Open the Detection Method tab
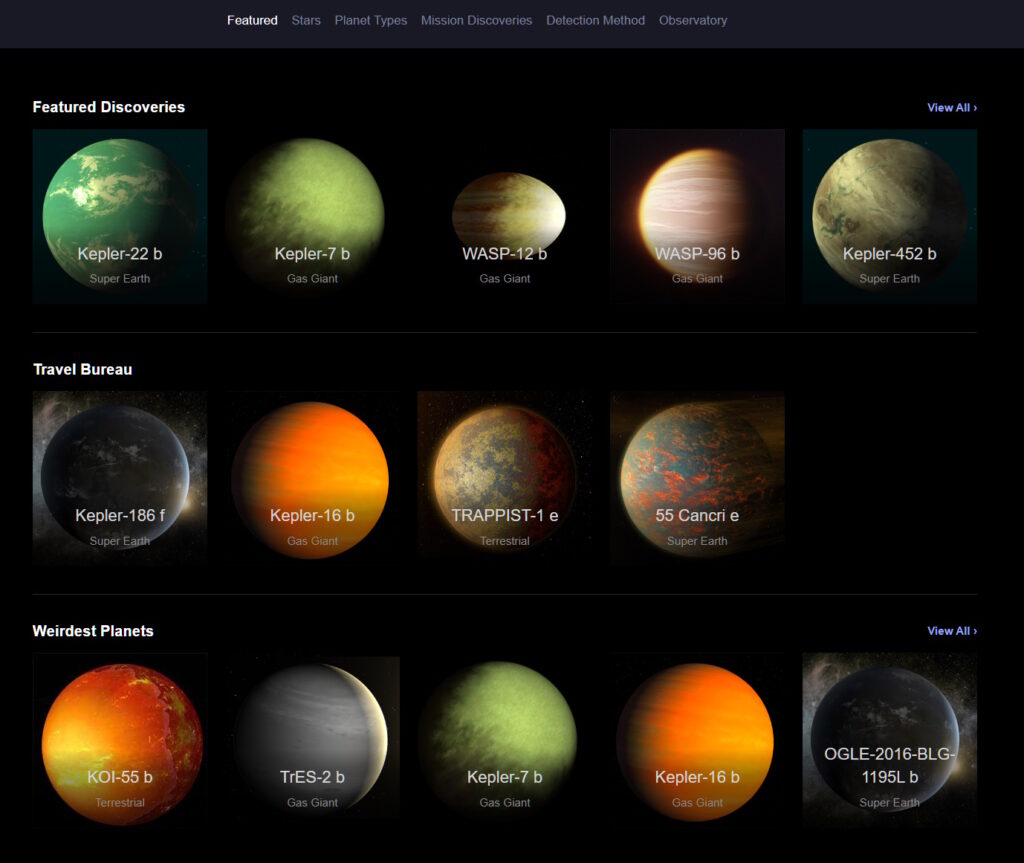This screenshot has height=863, width=1024. pyautogui.click(x=595, y=20)
